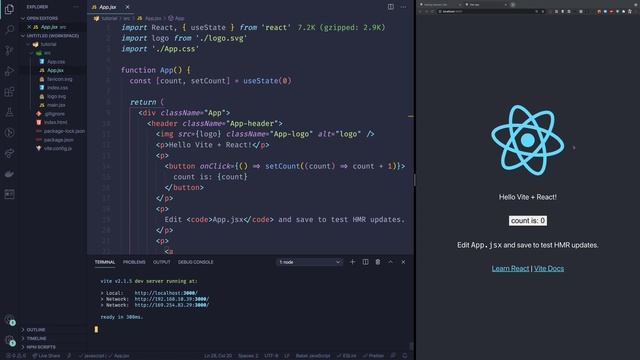The height and width of the screenshot is (360, 640).
Task: Open http://localhost:3000/ link in terminal
Action: click(166, 293)
